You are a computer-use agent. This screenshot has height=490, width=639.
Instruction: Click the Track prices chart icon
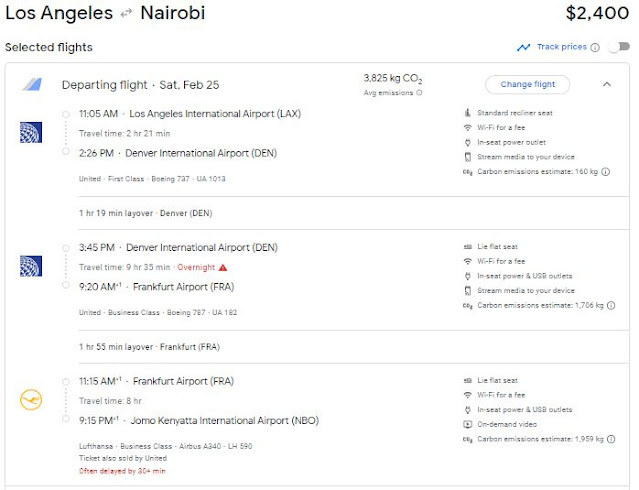point(523,47)
